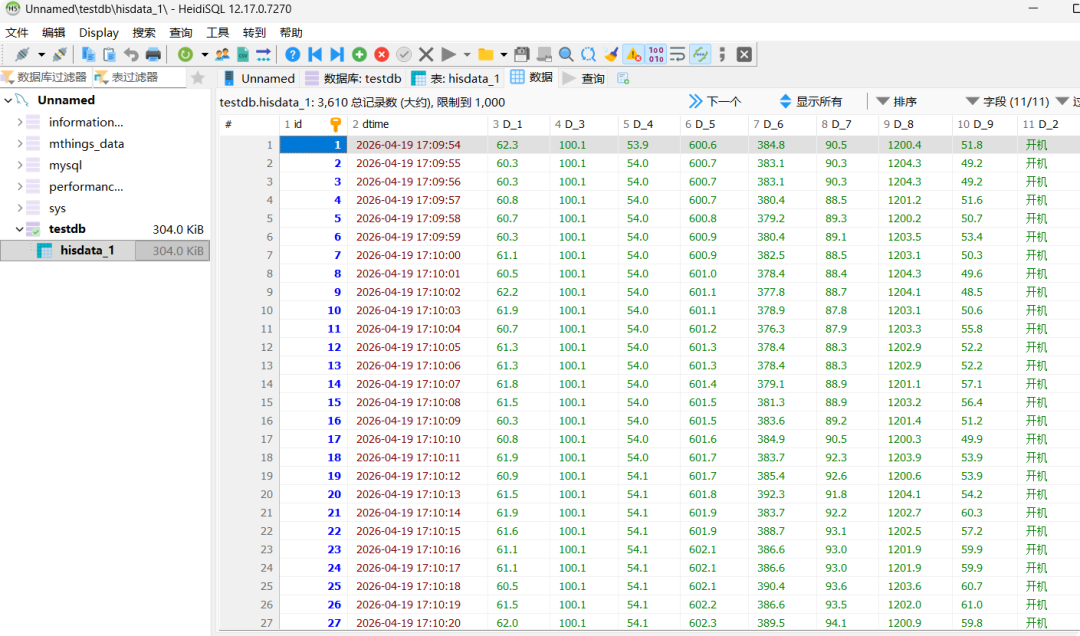Open the 工具 menu
This screenshot has height=636, width=1080.
point(217,32)
